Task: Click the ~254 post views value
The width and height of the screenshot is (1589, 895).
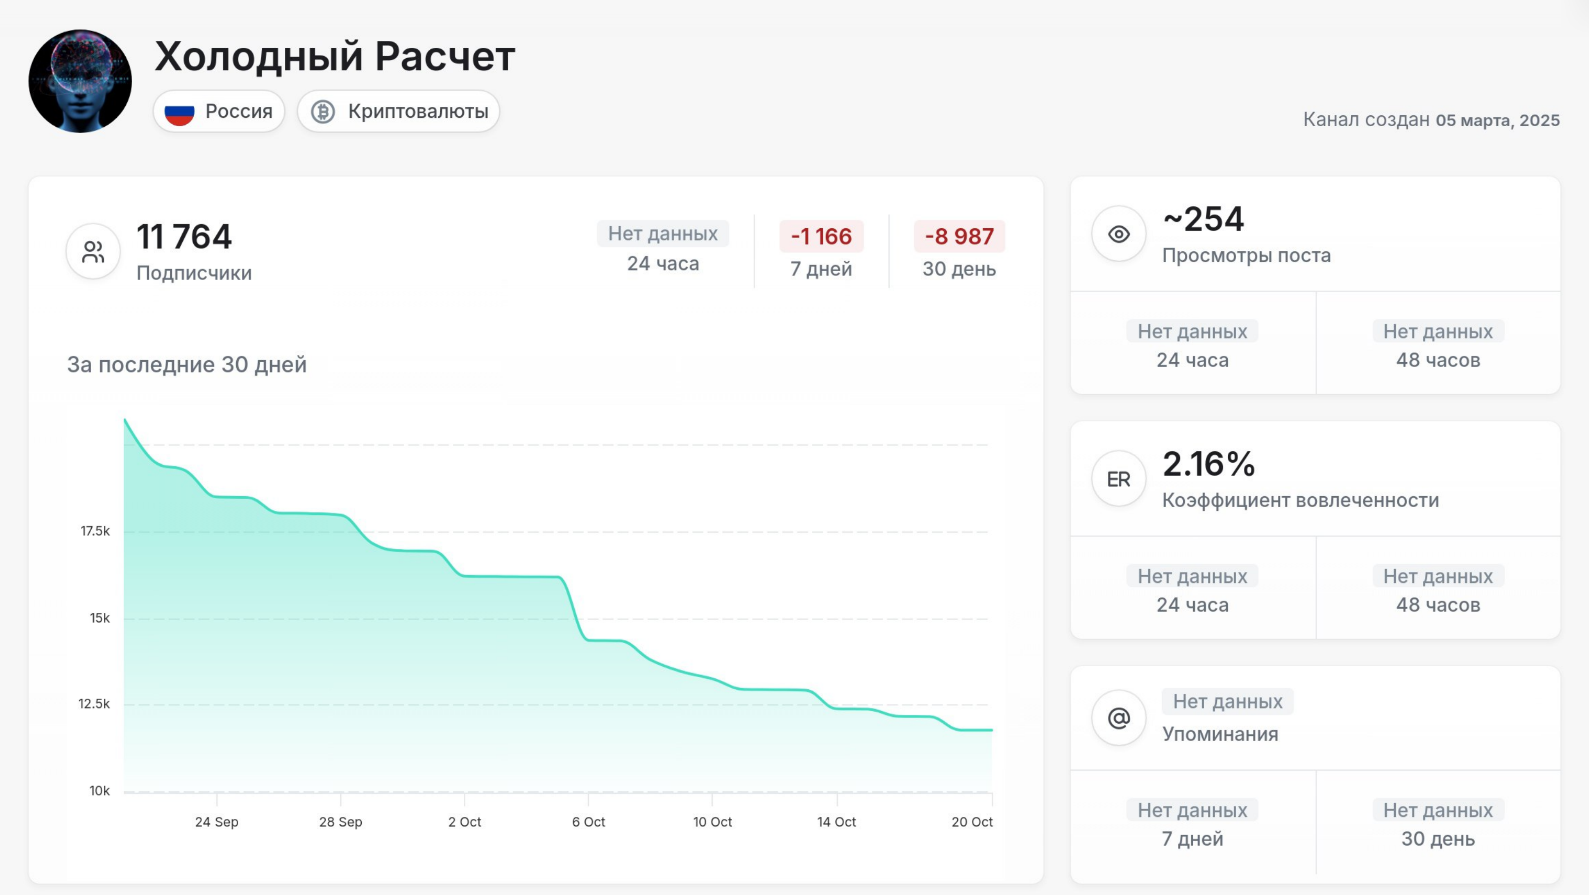Action: click(x=1203, y=219)
